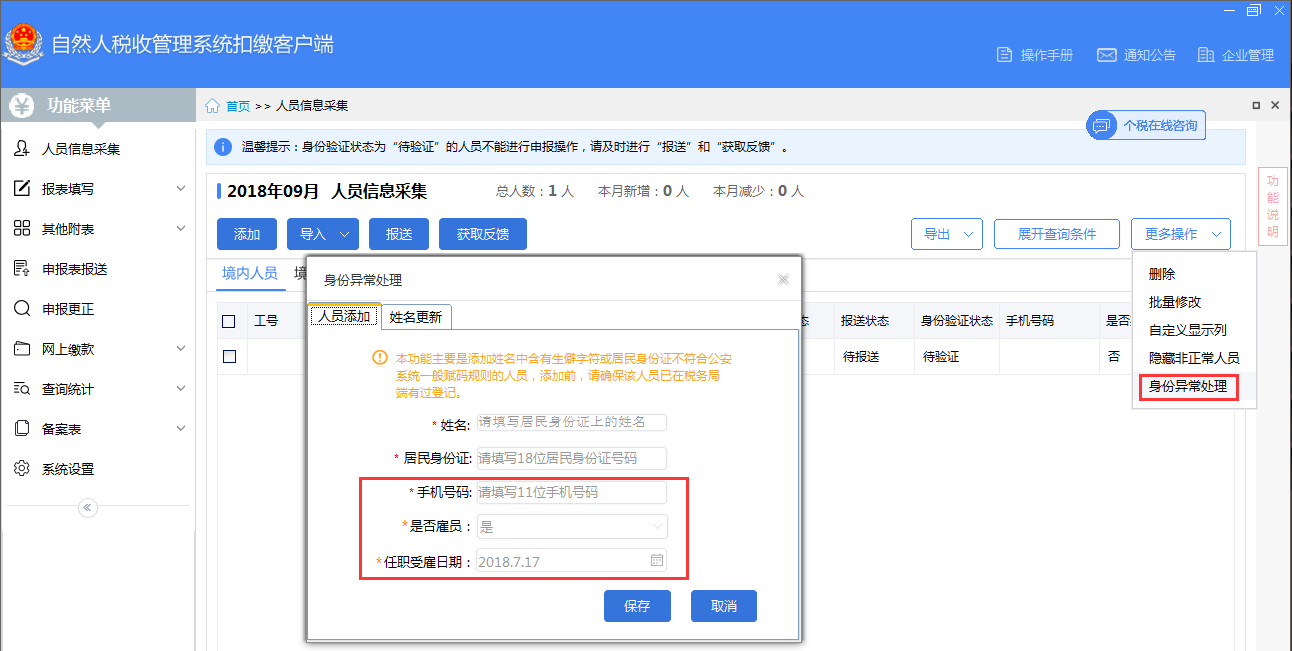Screen dimensions: 1292x651
Task: Select 隐藏非正常人员 menu entry
Action: tap(1194, 358)
